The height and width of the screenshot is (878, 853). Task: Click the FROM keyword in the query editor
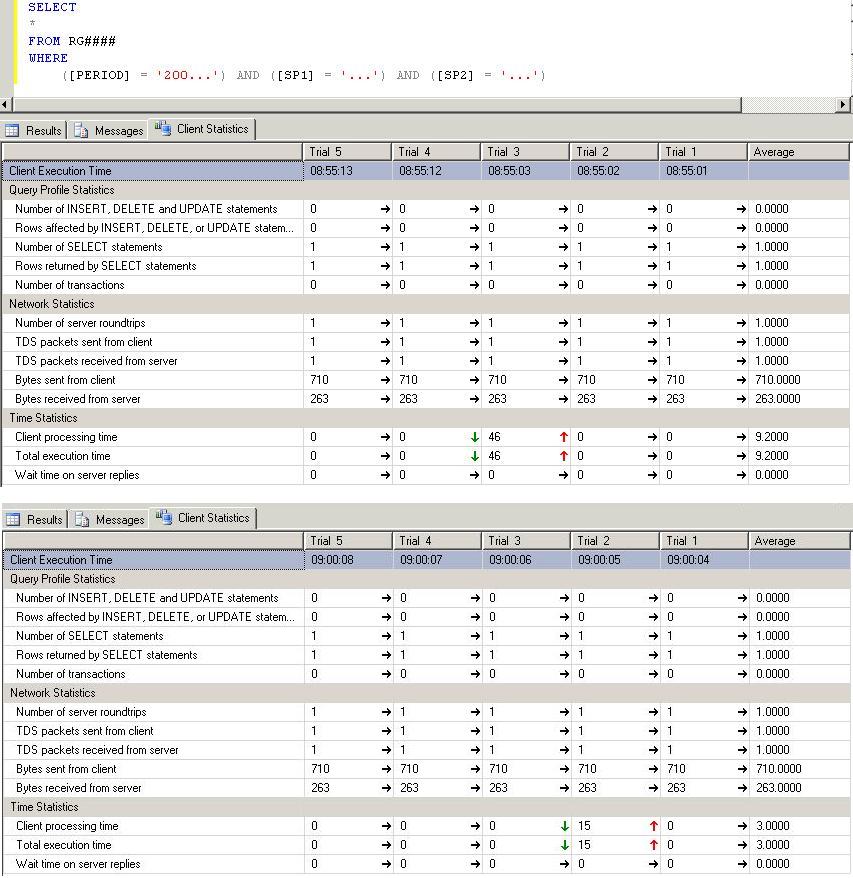coord(44,41)
